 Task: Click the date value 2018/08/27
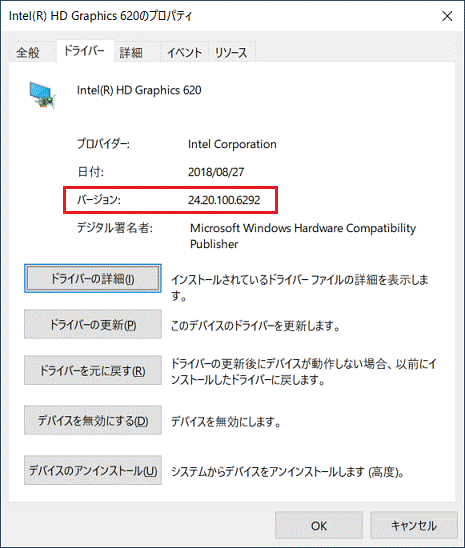coord(216,172)
